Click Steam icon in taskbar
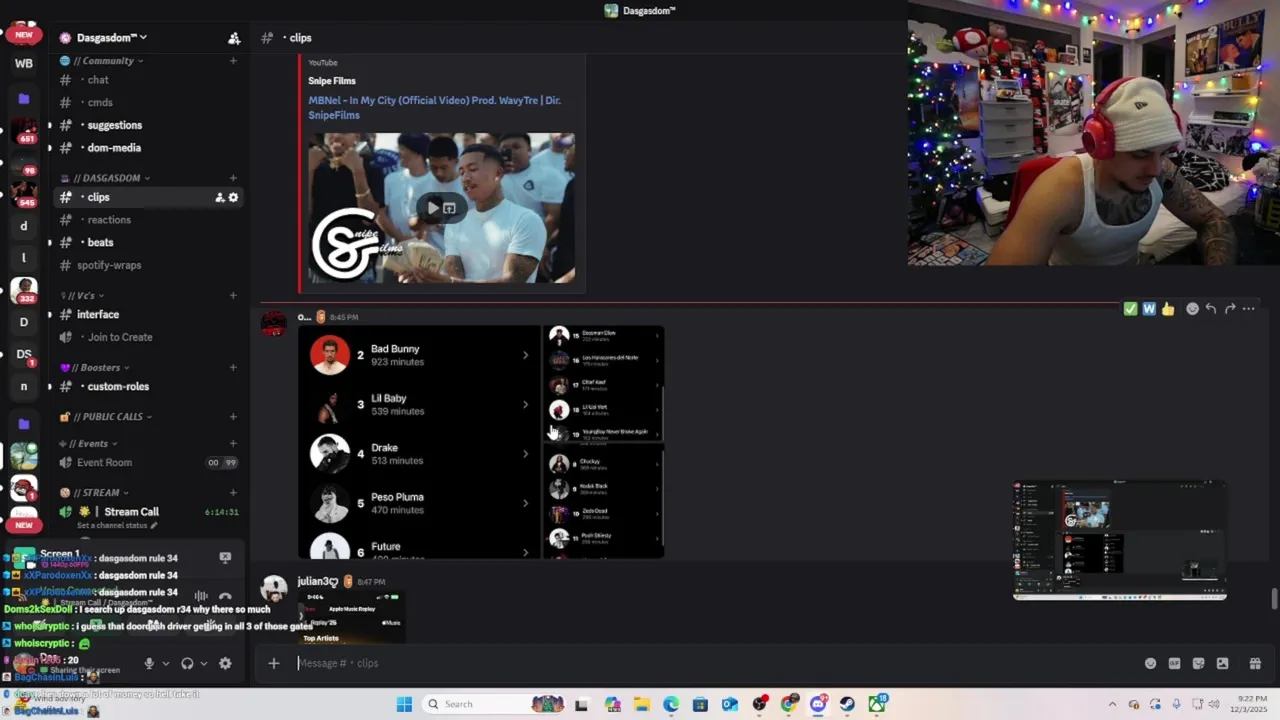The width and height of the screenshot is (1280, 720). point(847,704)
